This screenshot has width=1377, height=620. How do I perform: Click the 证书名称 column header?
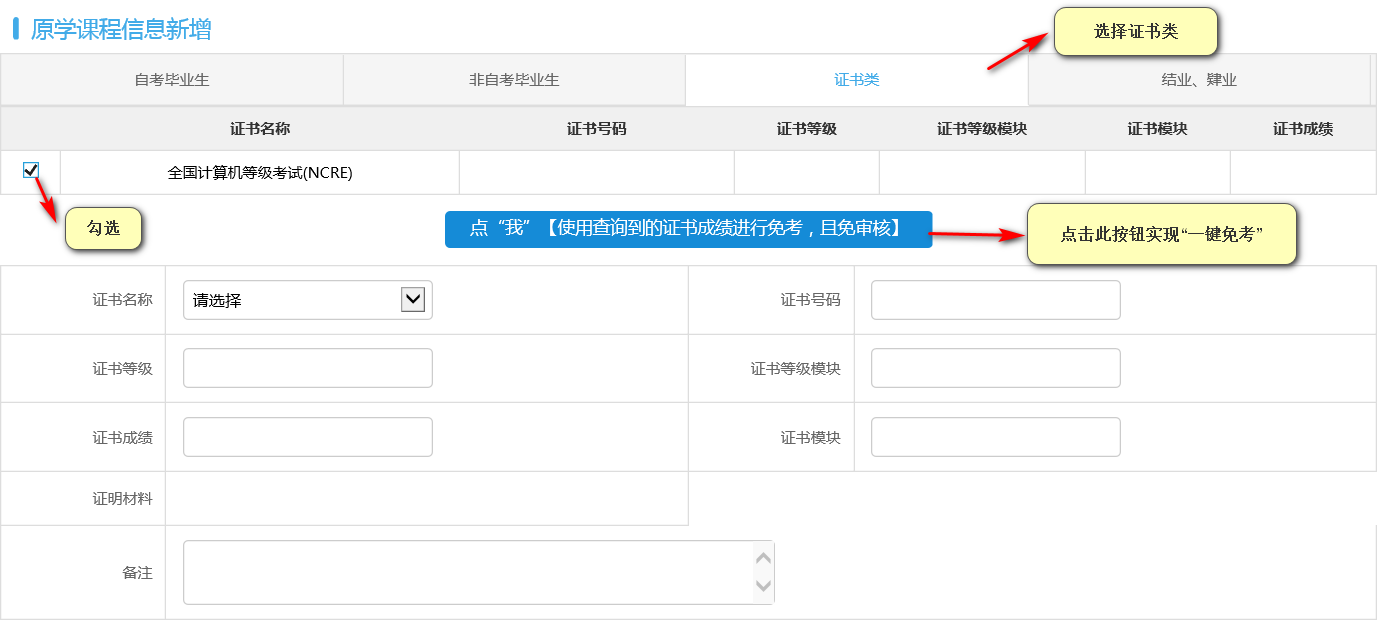click(260, 129)
